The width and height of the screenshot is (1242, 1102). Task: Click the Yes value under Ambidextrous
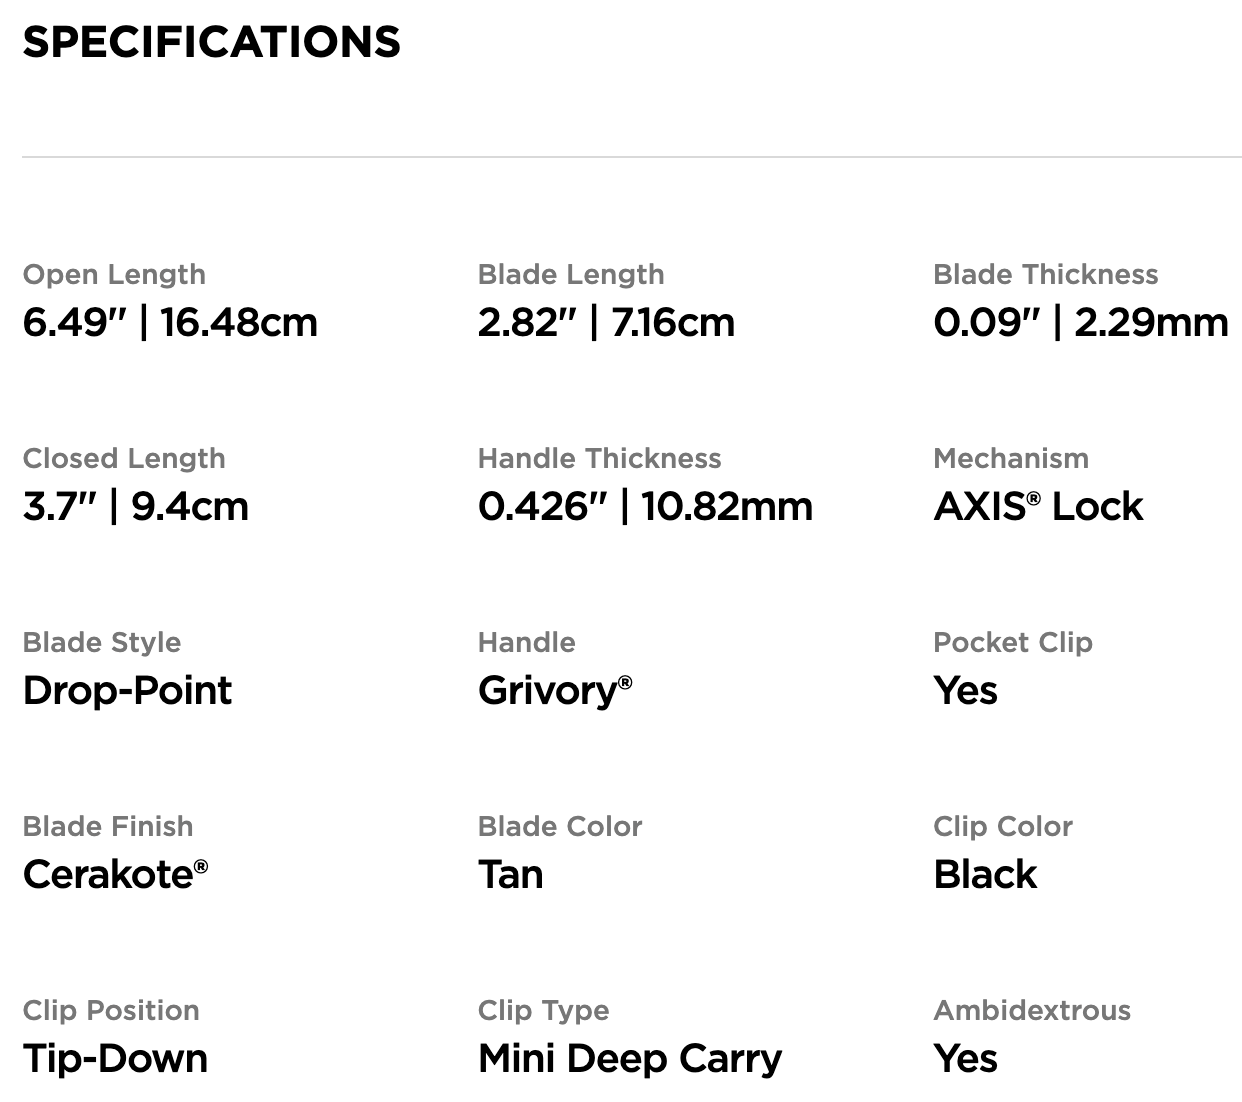tap(965, 1058)
